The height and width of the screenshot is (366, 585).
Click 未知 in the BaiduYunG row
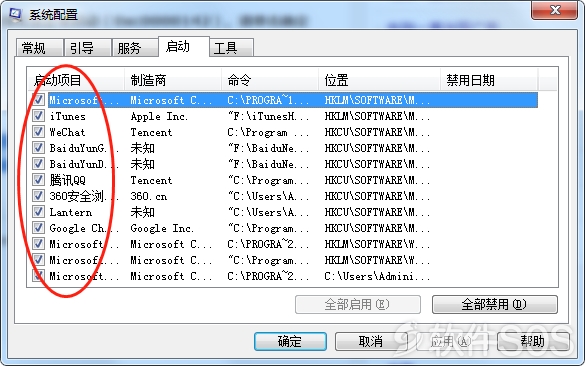pos(143,148)
